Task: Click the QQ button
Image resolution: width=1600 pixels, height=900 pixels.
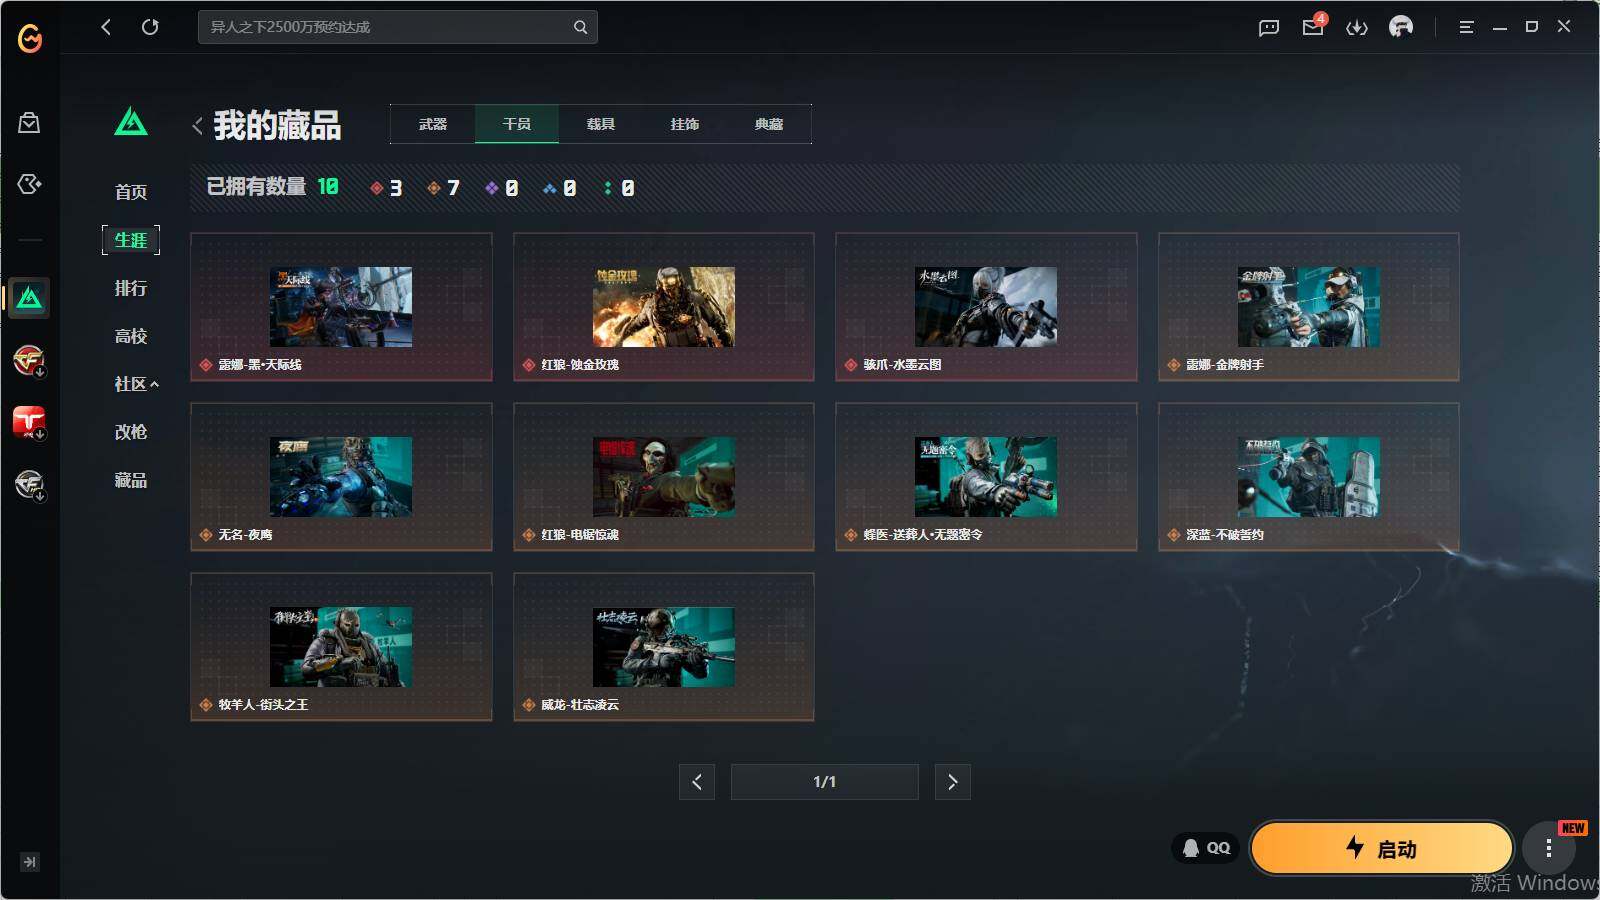Action: pos(1206,848)
